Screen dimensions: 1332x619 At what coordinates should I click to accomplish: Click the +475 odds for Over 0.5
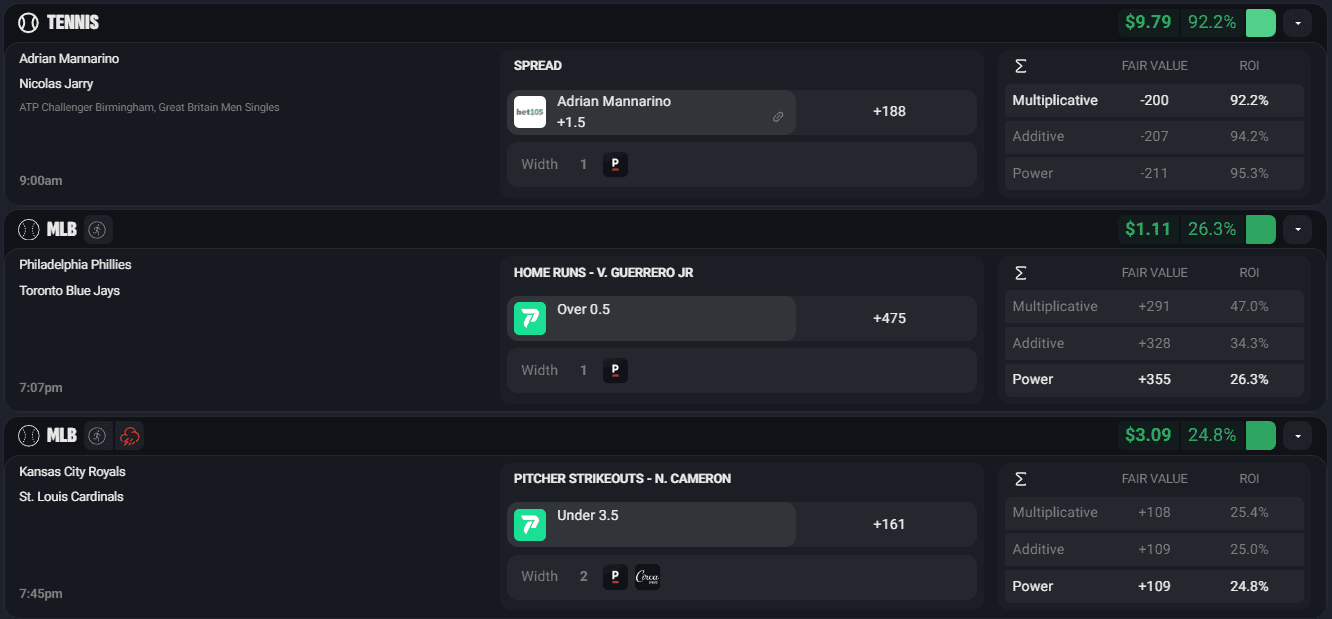click(x=889, y=318)
